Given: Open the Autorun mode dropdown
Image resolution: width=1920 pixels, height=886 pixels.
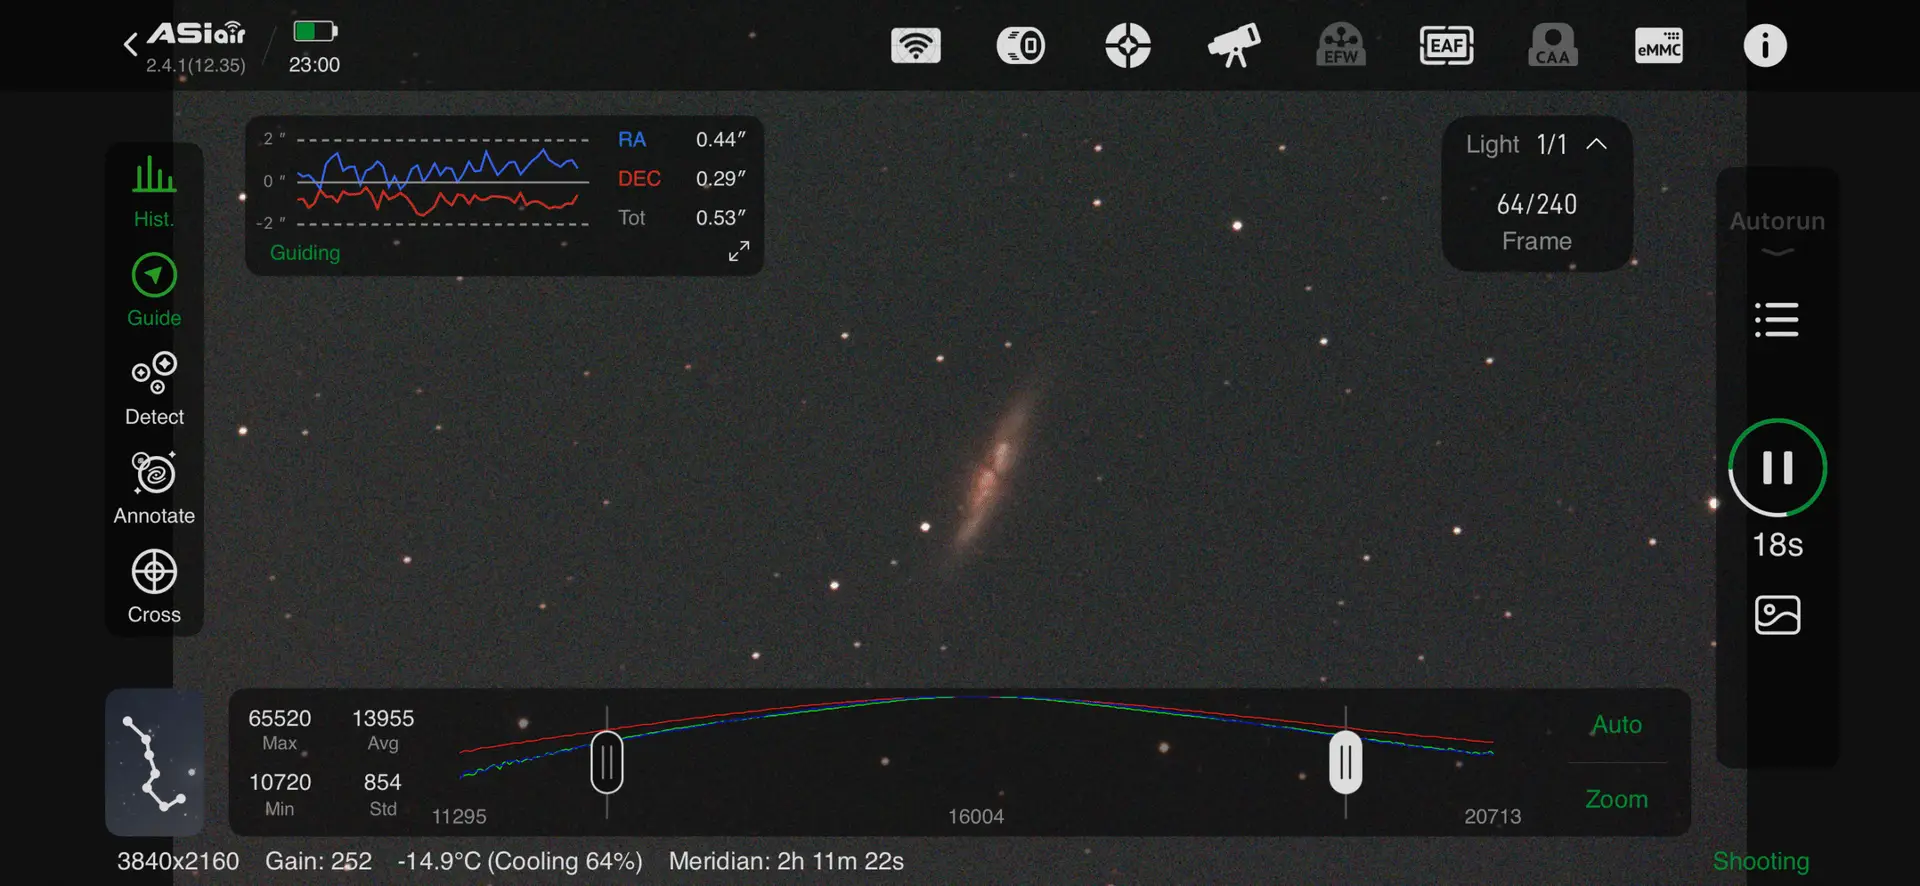Looking at the screenshot, I should pos(1777,232).
